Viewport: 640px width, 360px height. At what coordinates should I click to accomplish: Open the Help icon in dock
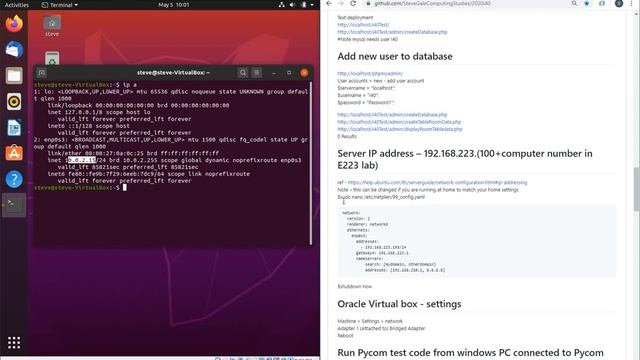[14, 180]
